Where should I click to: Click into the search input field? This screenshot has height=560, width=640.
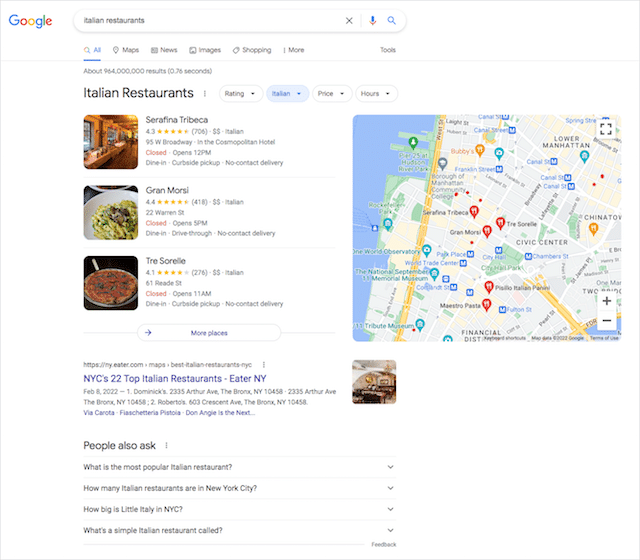coord(210,20)
